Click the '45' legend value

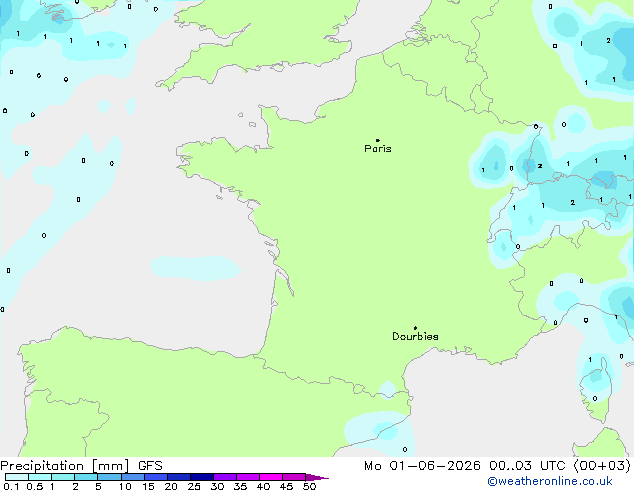(x=286, y=486)
